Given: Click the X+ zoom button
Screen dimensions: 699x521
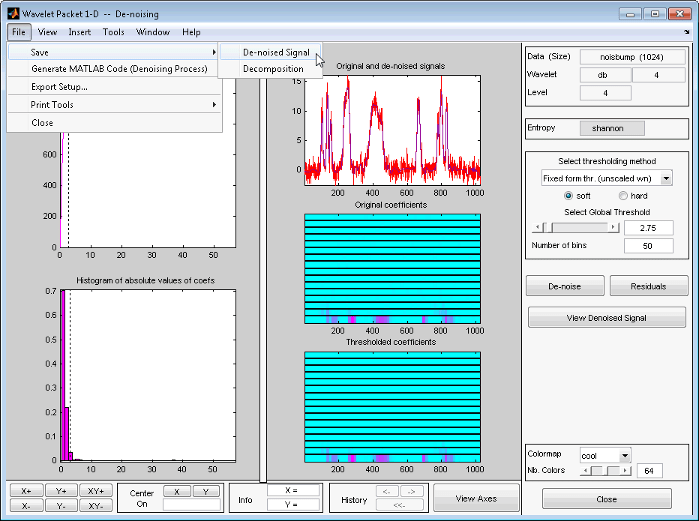Looking at the screenshot, I should point(26,491).
